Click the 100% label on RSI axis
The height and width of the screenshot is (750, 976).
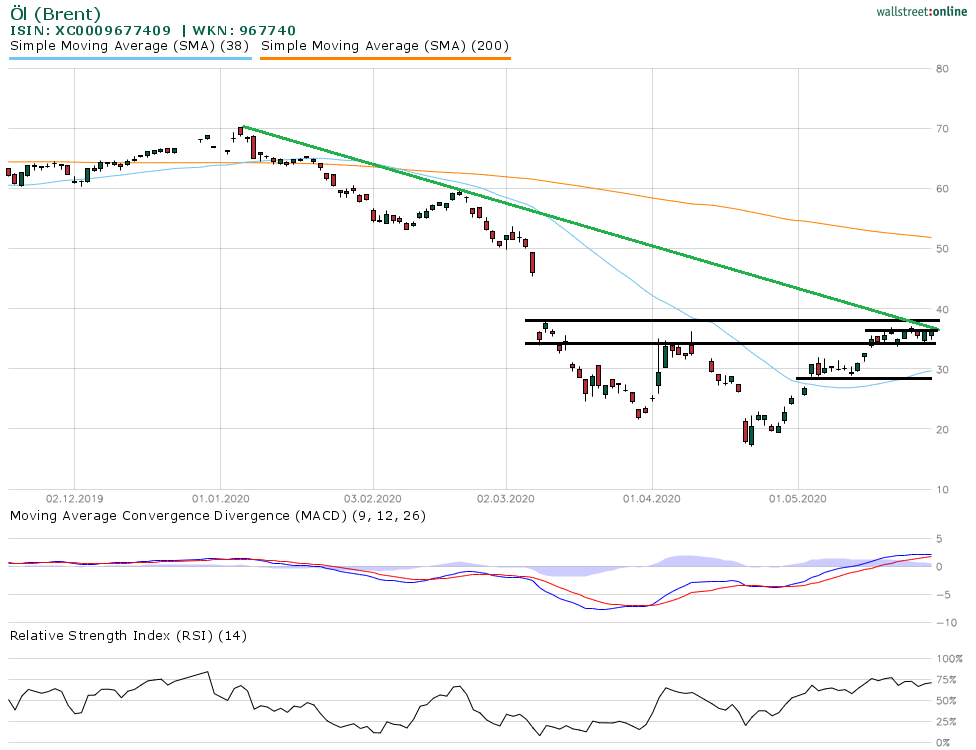tap(948, 659)
